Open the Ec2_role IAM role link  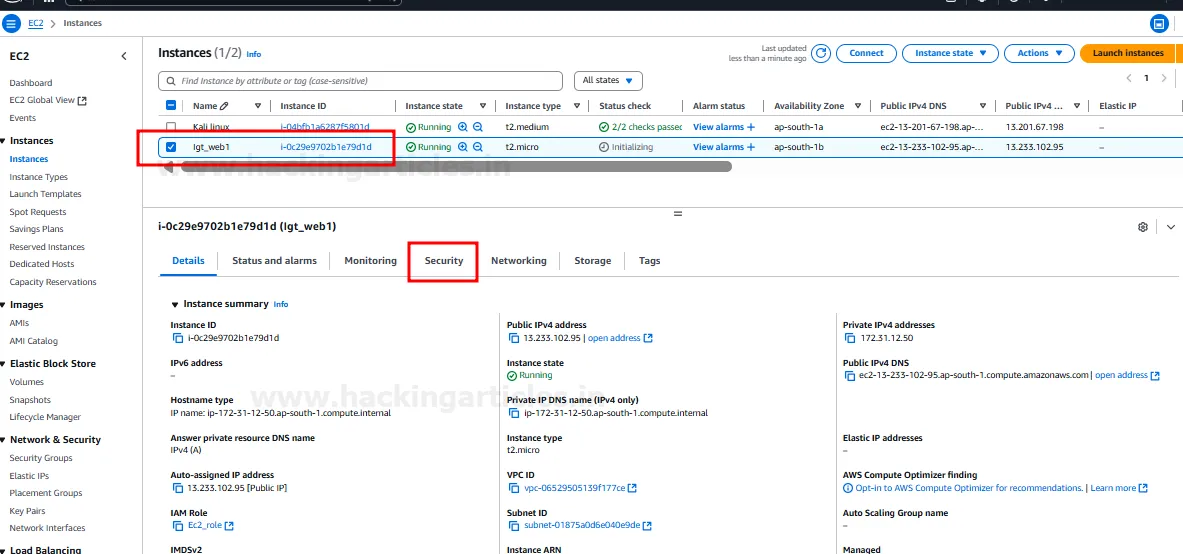point(204,525)
